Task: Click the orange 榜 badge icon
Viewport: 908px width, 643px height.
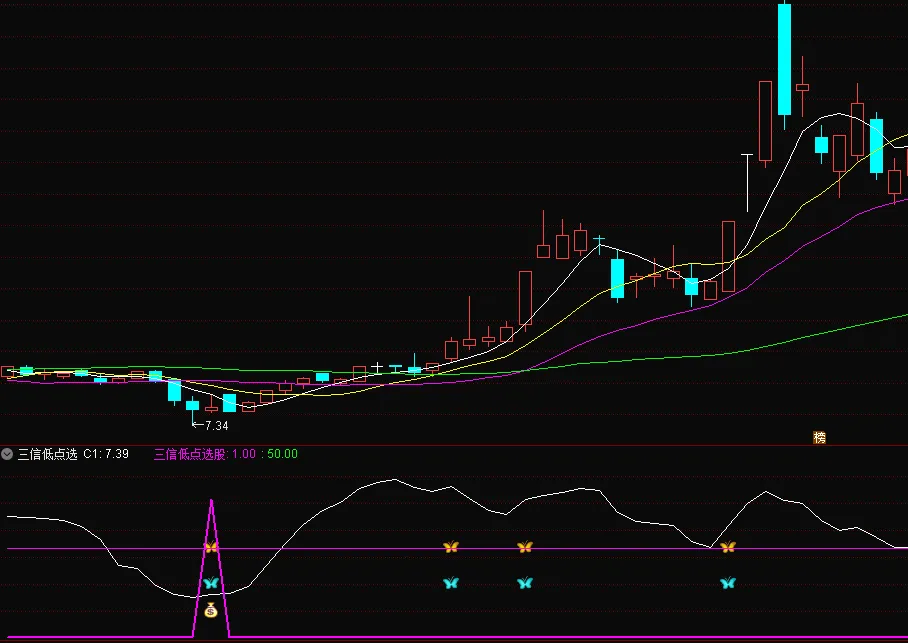Action: [819, 438]
